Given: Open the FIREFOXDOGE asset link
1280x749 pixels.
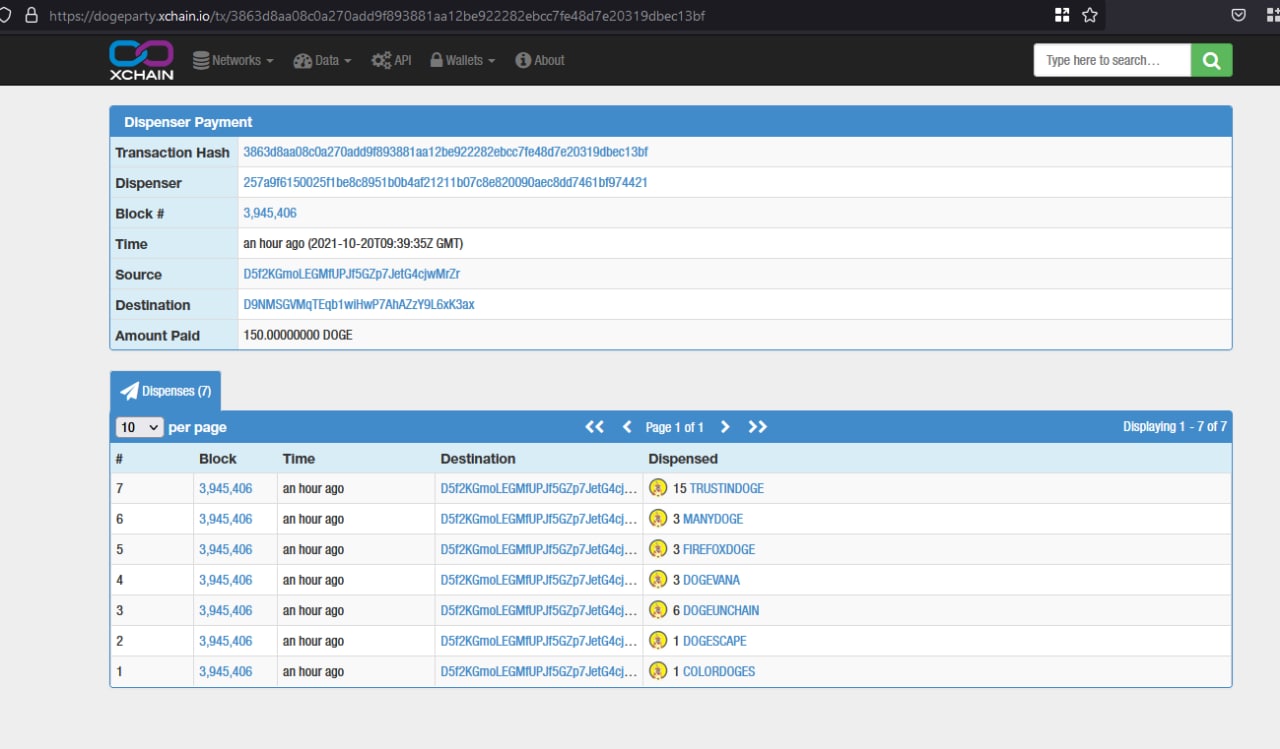Looking at the screenshot, I should tap(719, 549).
